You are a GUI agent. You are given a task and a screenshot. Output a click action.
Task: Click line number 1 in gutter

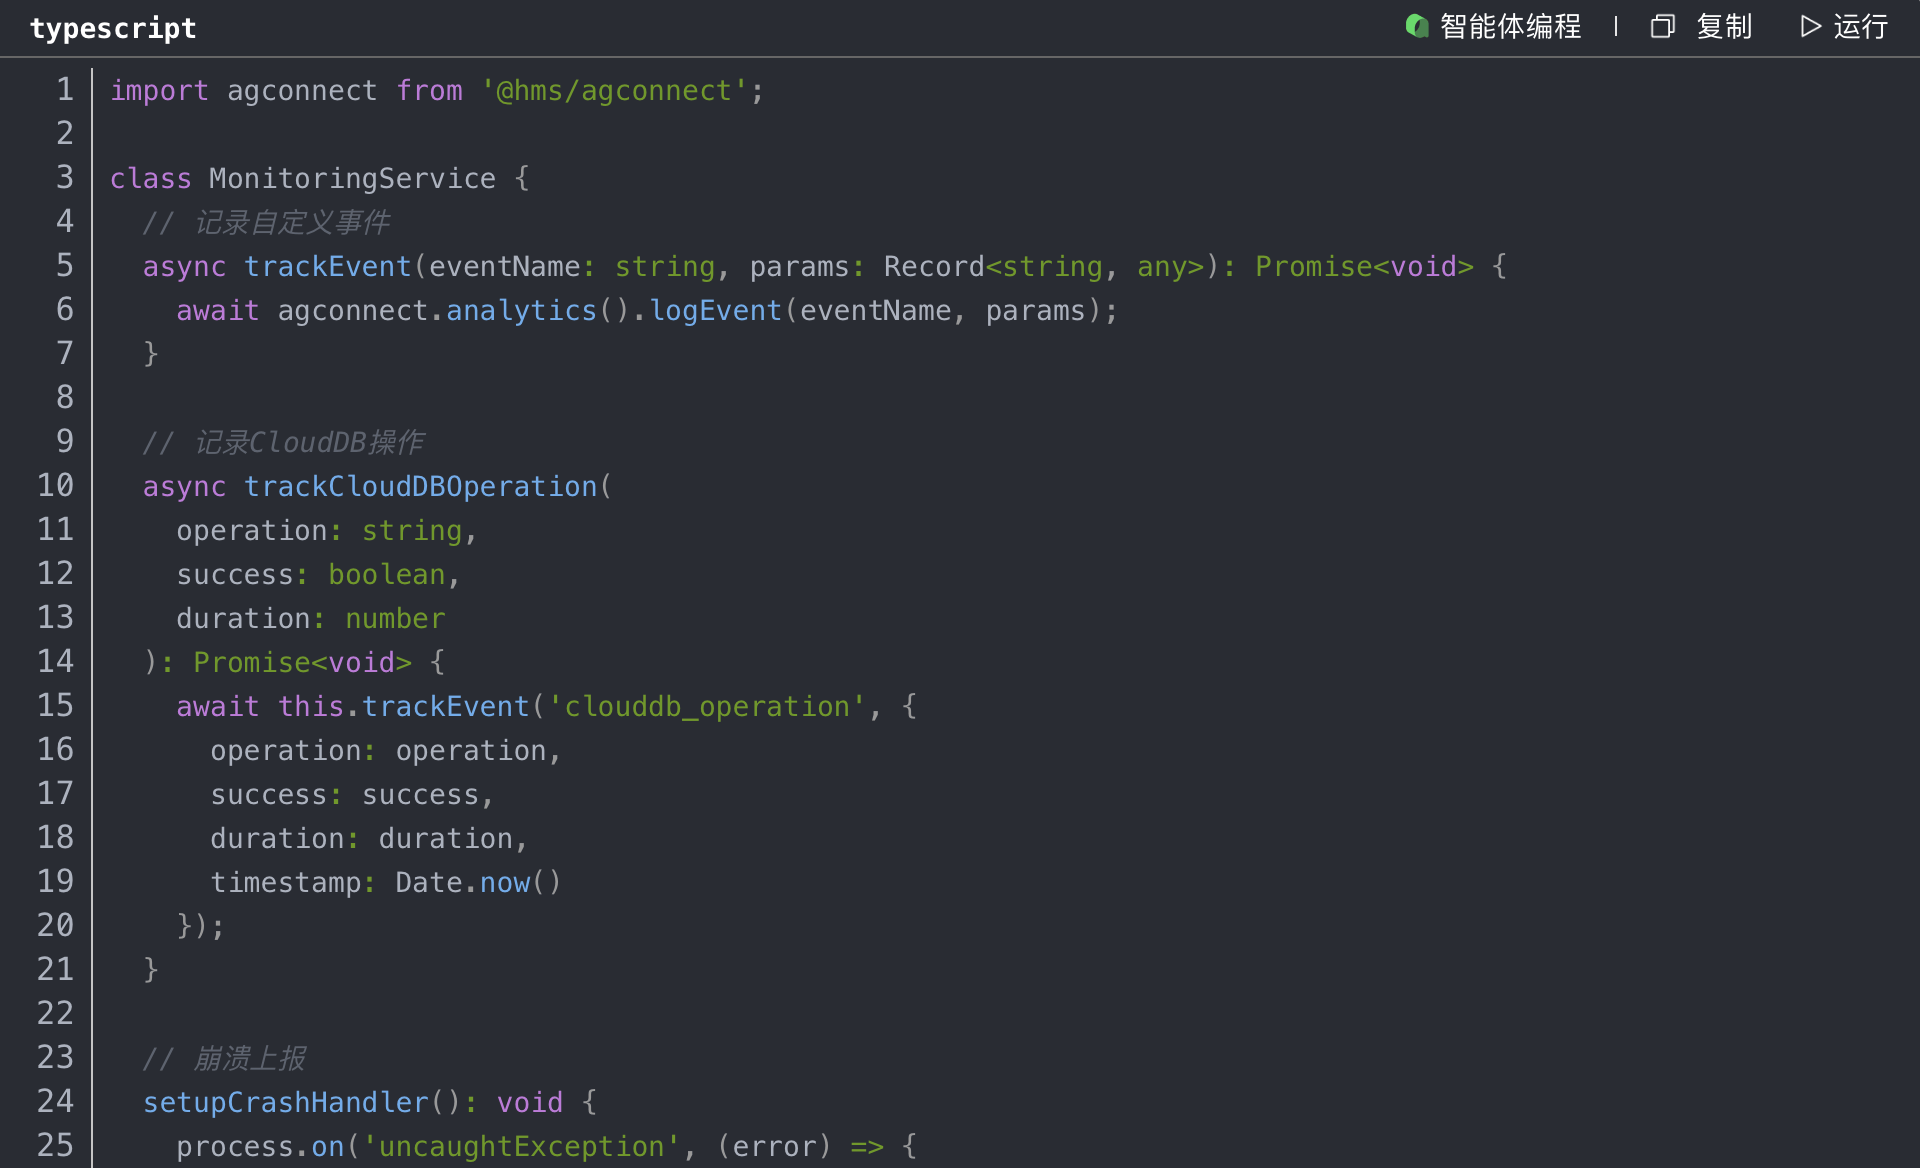[64, 90]
